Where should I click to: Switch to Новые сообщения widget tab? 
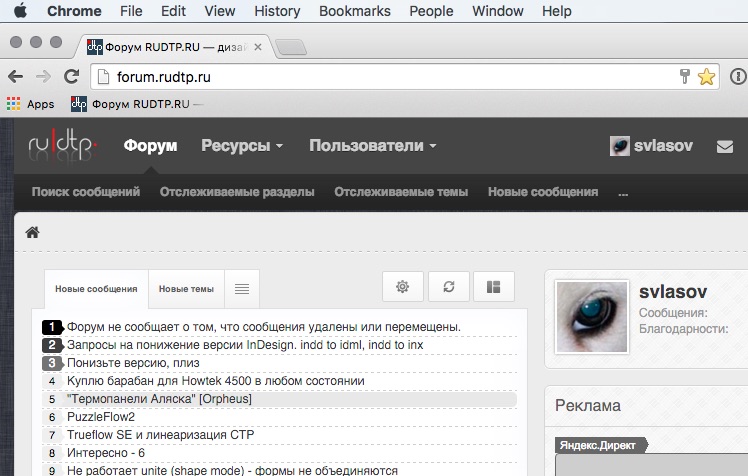tap(96, 289)
